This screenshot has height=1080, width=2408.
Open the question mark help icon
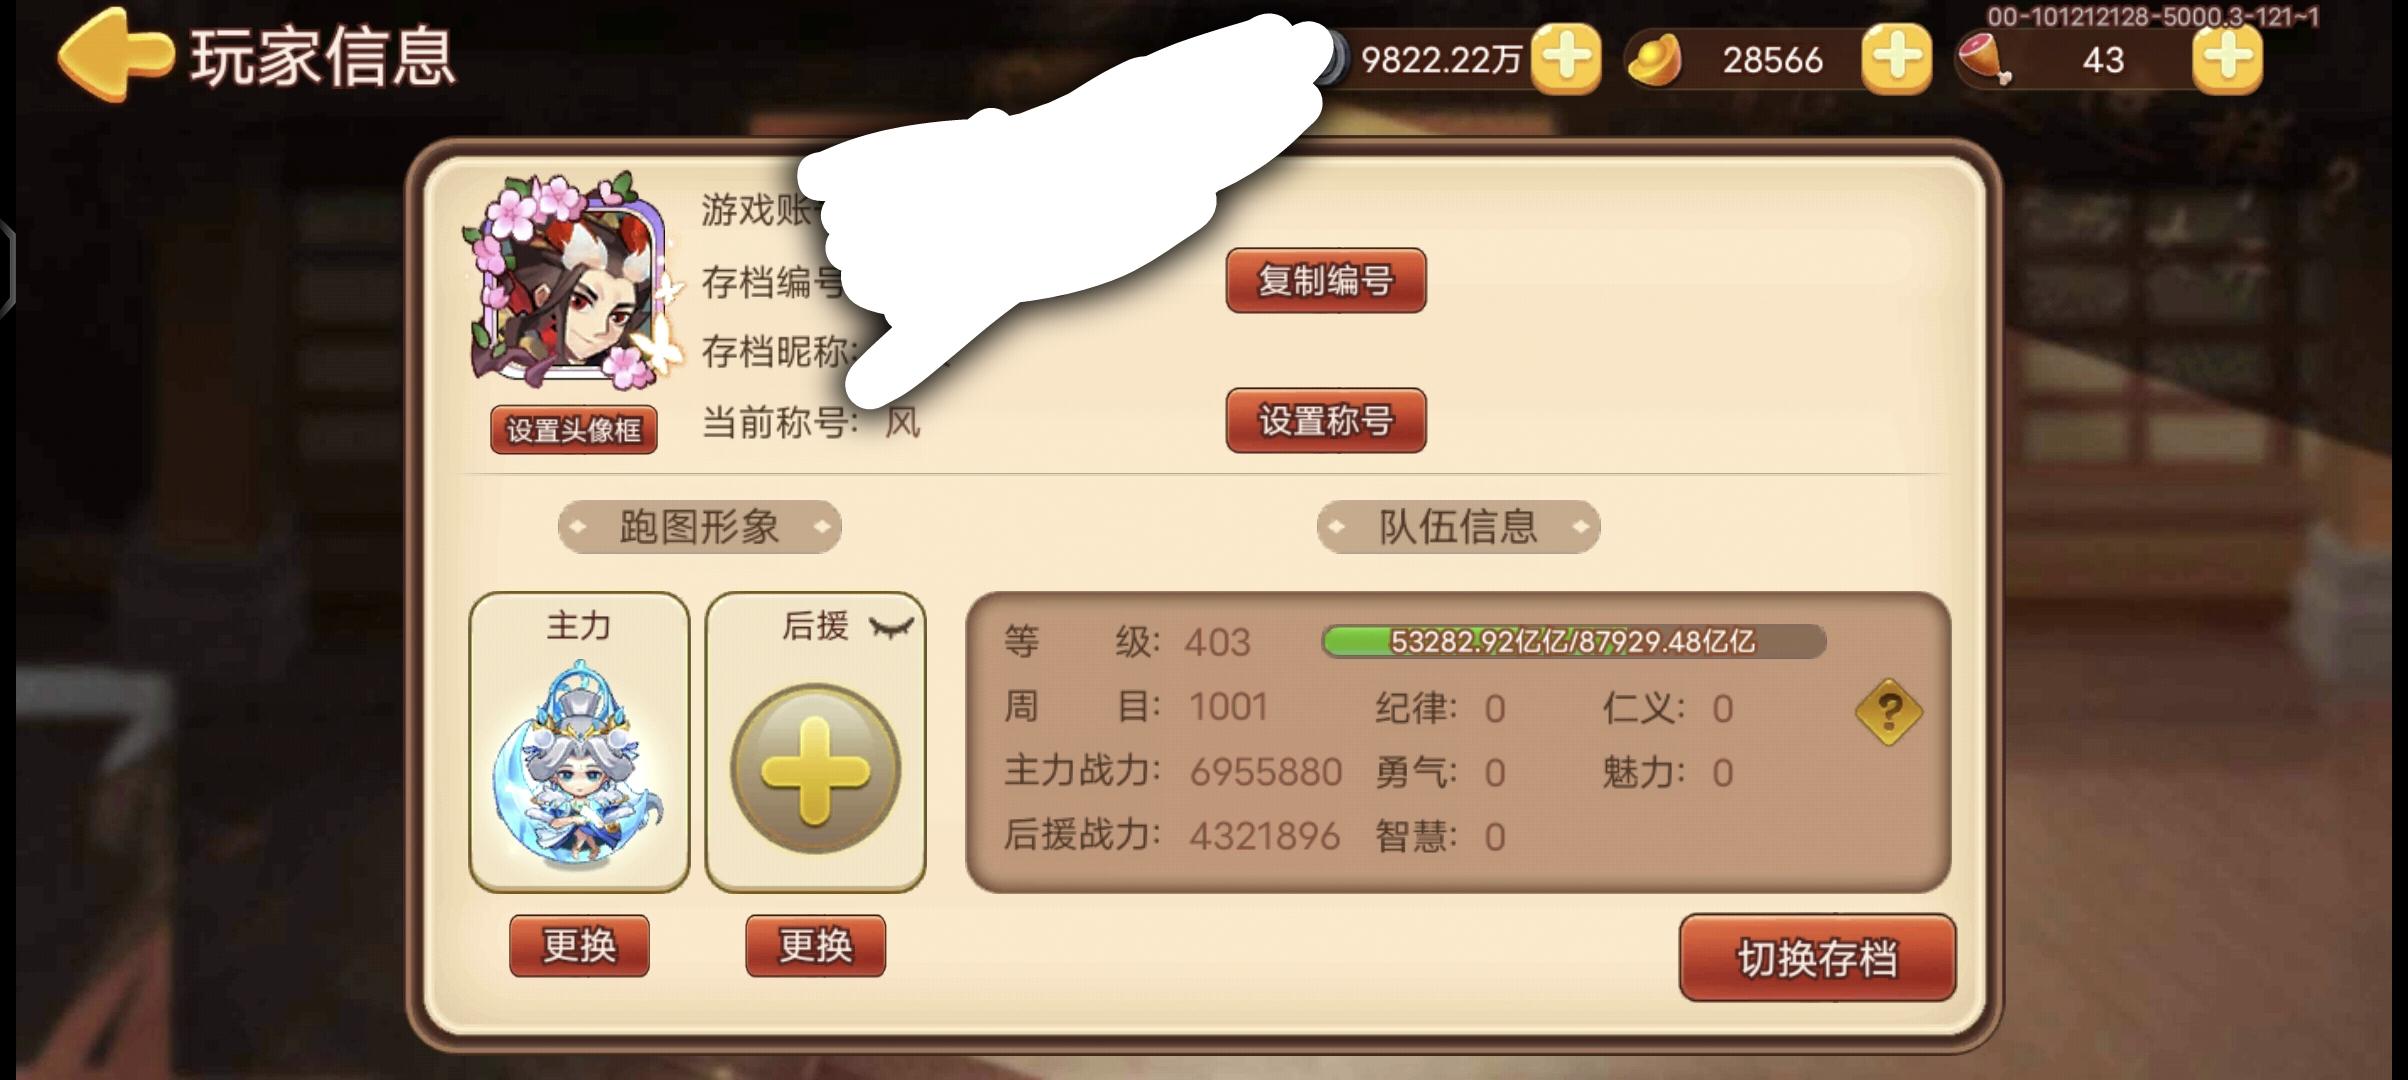click(x=1888, y=712)
